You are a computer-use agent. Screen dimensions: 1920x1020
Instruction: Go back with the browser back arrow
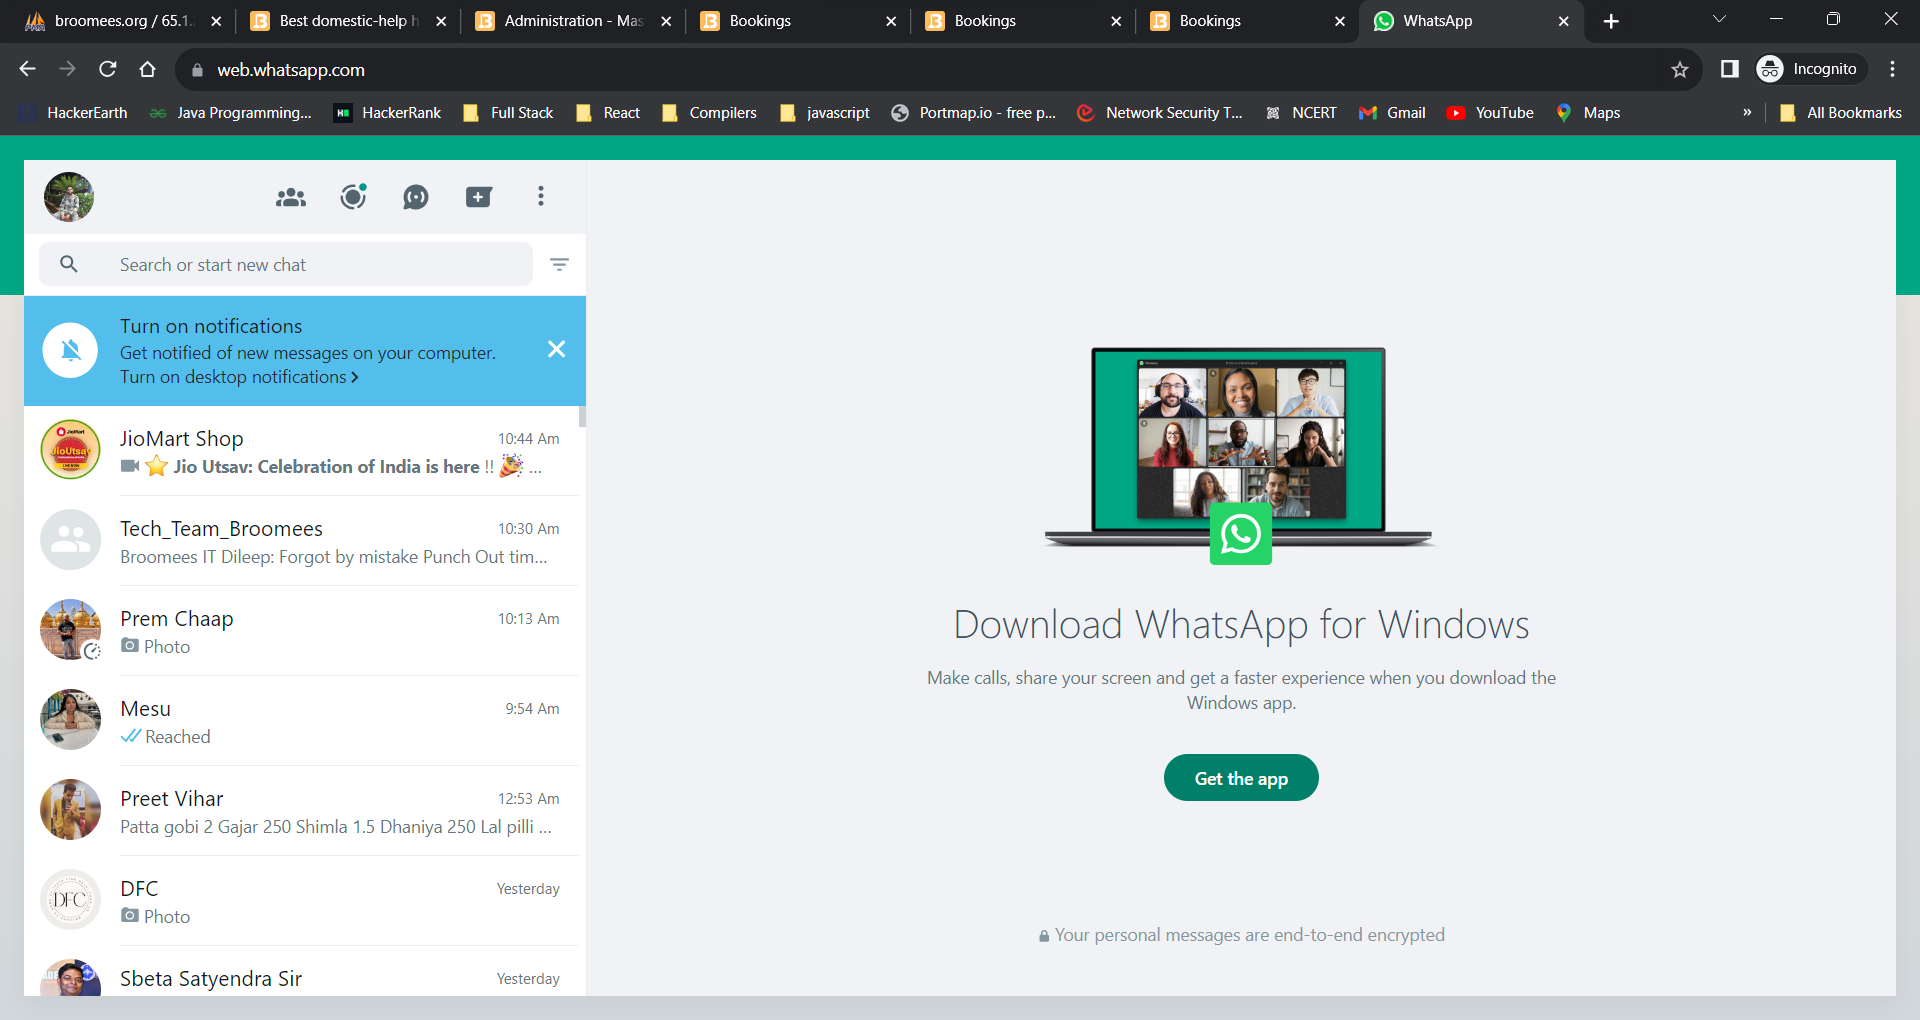pos(27,69)
